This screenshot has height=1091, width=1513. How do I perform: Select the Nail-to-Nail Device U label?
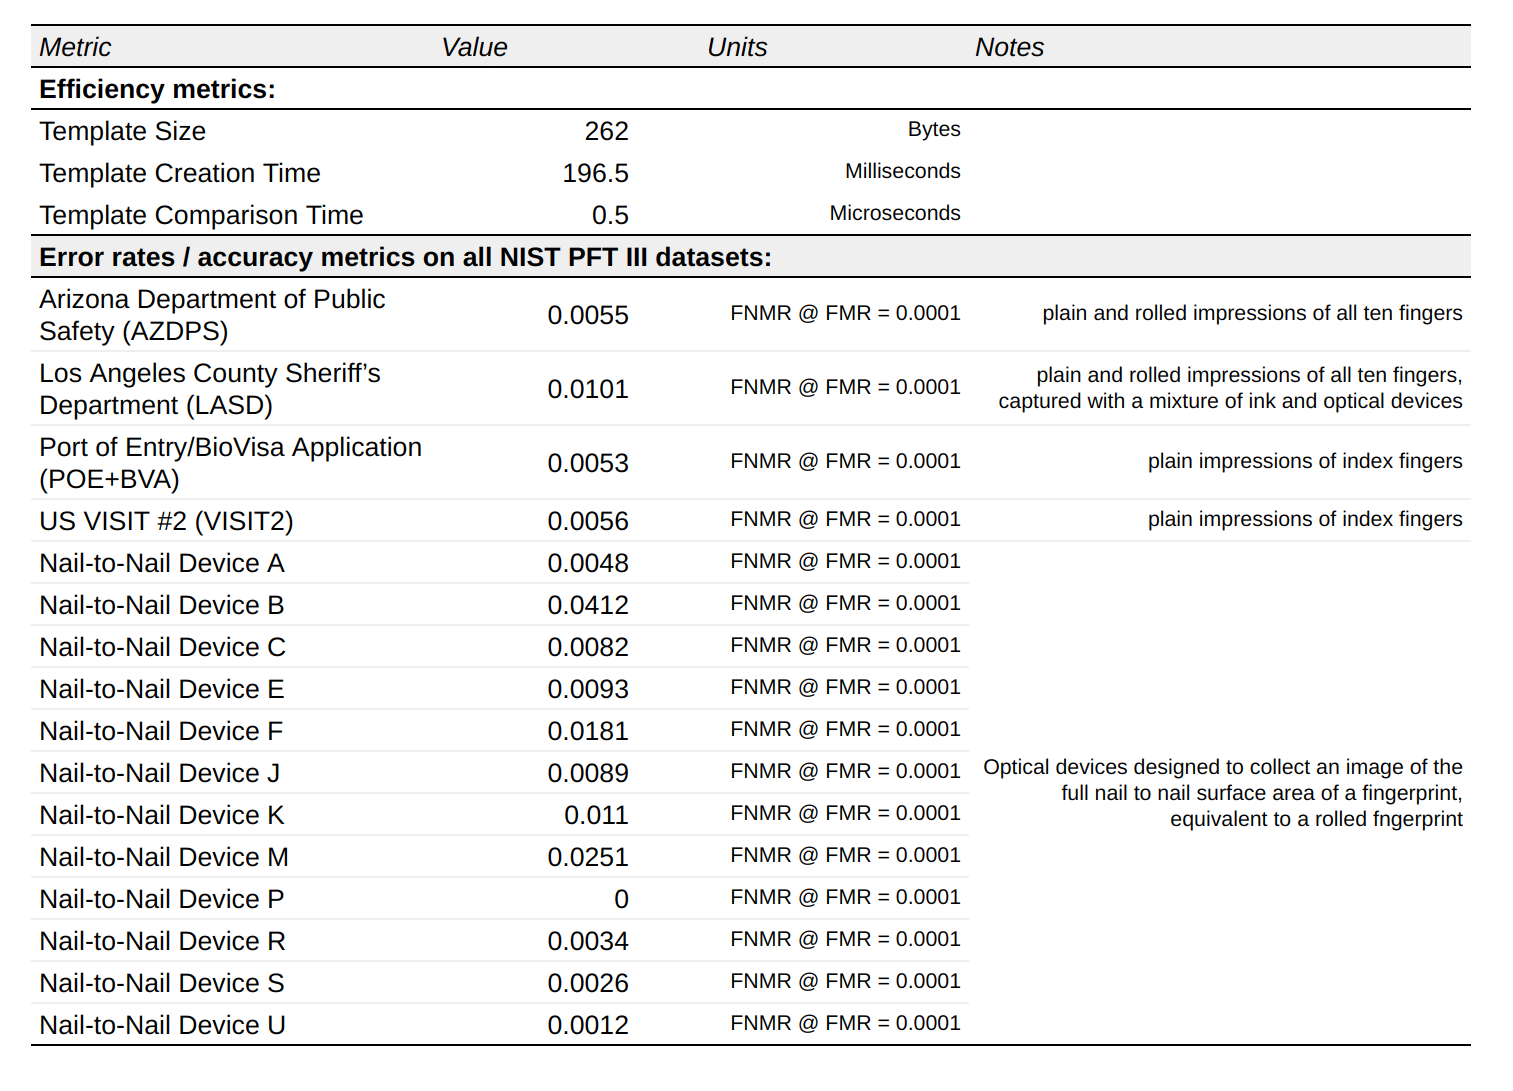[162, 1025]
